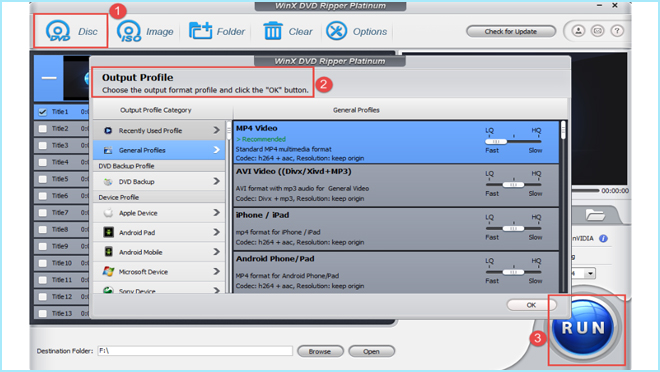Expand Sony Device chevron arrow

tap(216, 290)
